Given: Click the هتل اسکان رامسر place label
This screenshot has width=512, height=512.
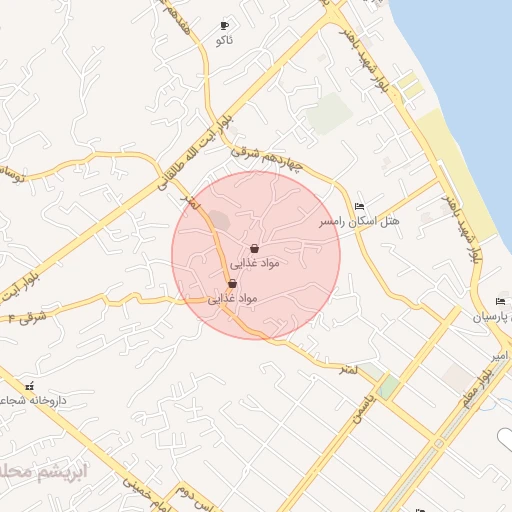Looking at the screenshot, I should pyautogui.click(x=359, y=222).
